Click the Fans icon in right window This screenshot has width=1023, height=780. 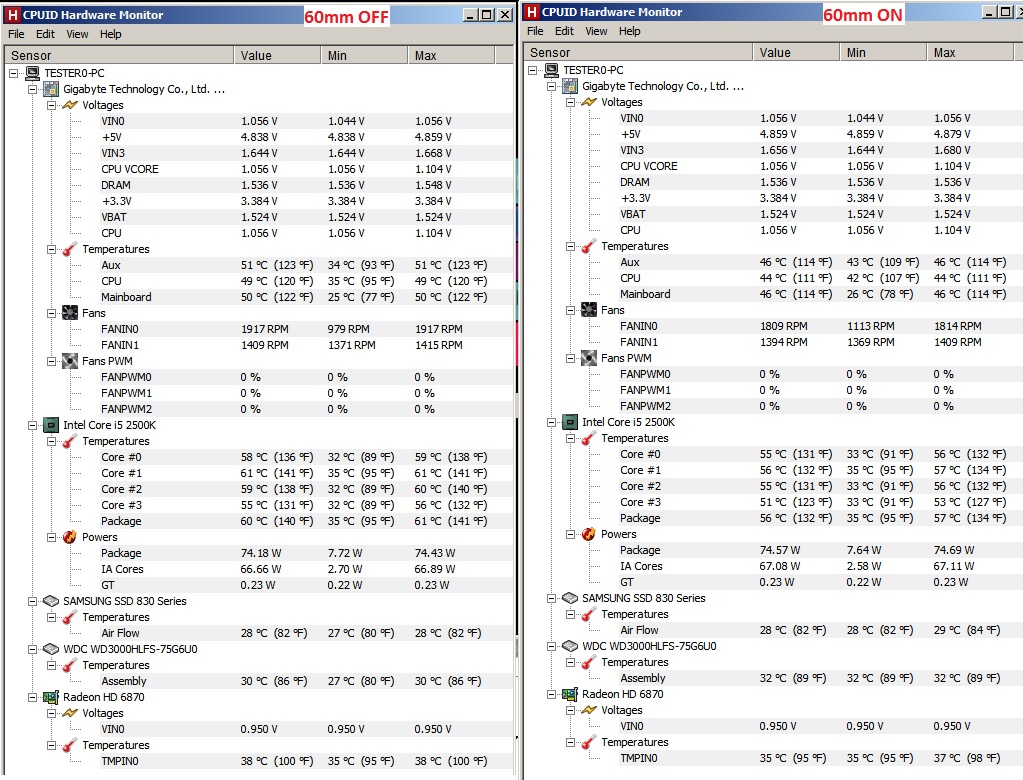(589, 310)
